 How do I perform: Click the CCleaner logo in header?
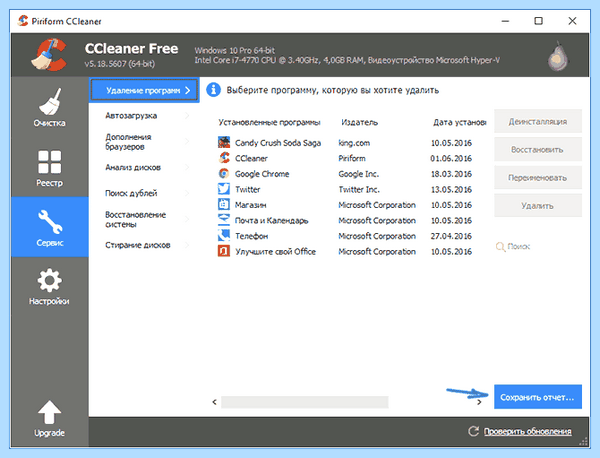point(49,55)
